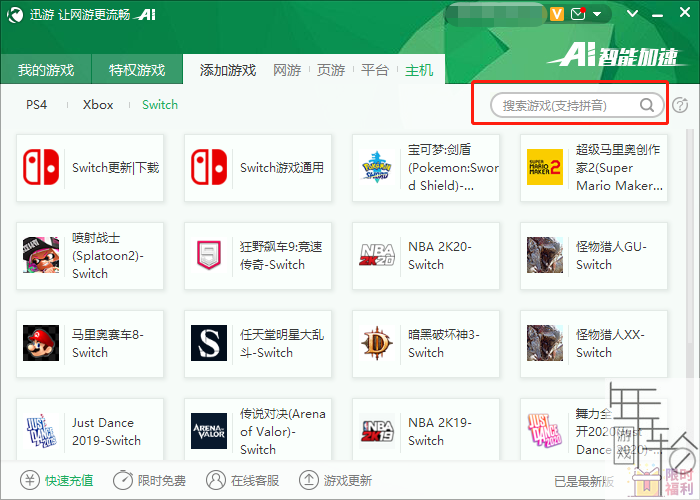This screenshot has width=700, height=500.
Task: Open the help question mark icon
Action: coord(680,105)
